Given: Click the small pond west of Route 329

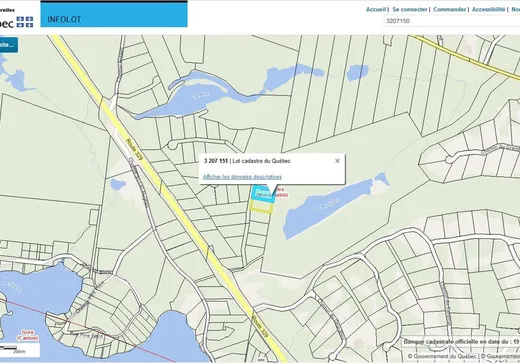Looking at the screenshot, I should click(x=118, y=184).
